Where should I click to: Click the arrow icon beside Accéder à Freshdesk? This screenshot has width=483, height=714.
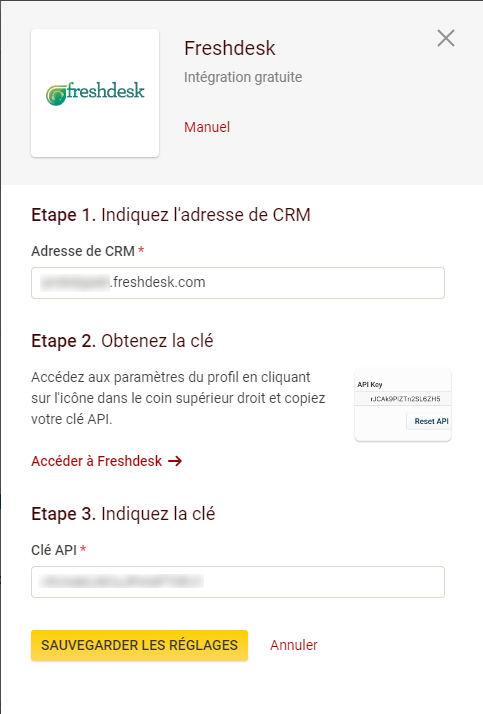(175, 461)
